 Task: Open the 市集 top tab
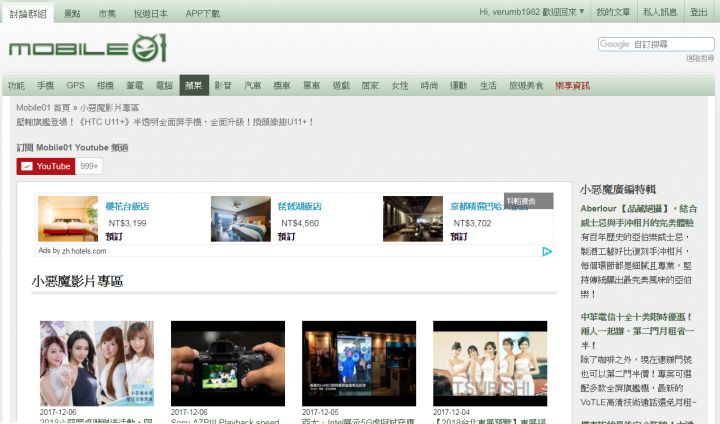click(x=107, y=14)
